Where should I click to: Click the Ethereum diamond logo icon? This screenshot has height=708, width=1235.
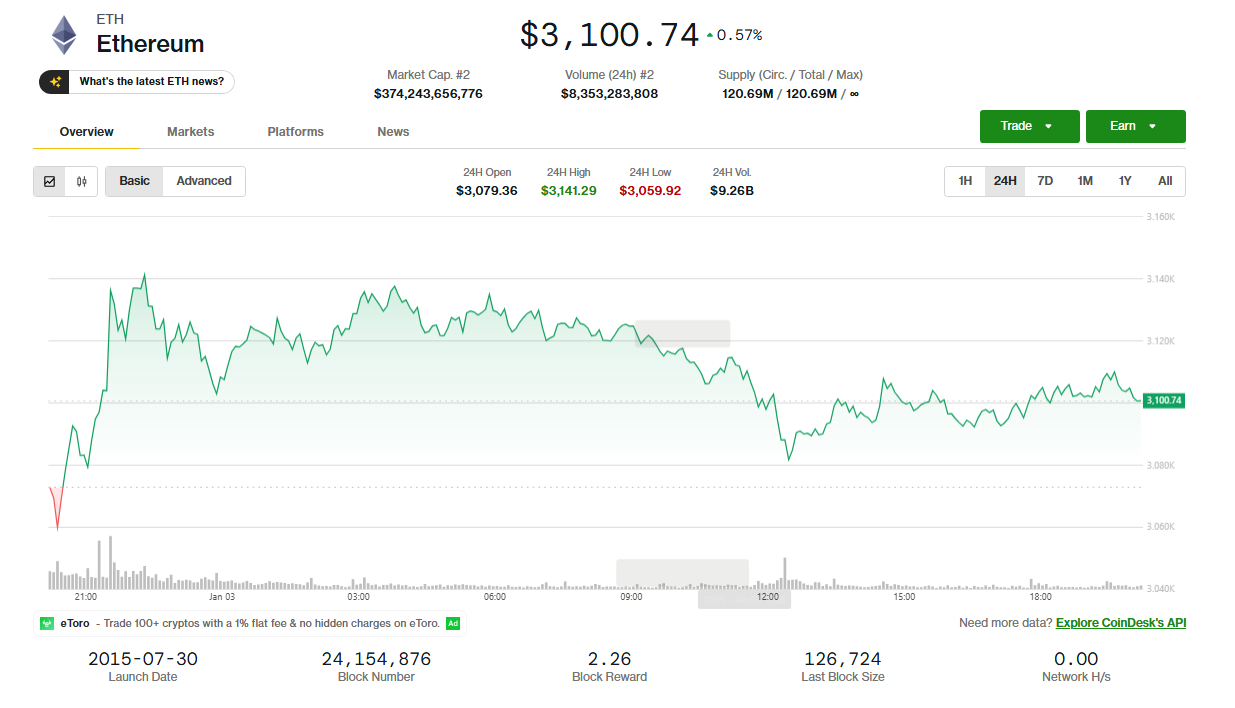64,35
